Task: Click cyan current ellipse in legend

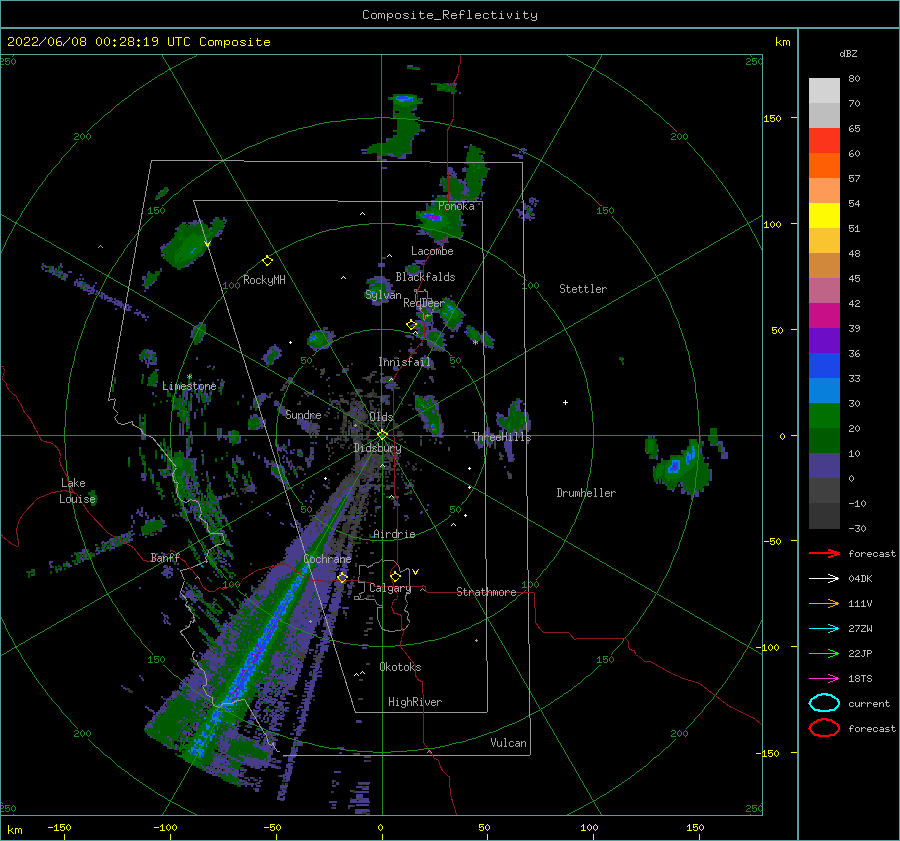Action: click(824, 703)
